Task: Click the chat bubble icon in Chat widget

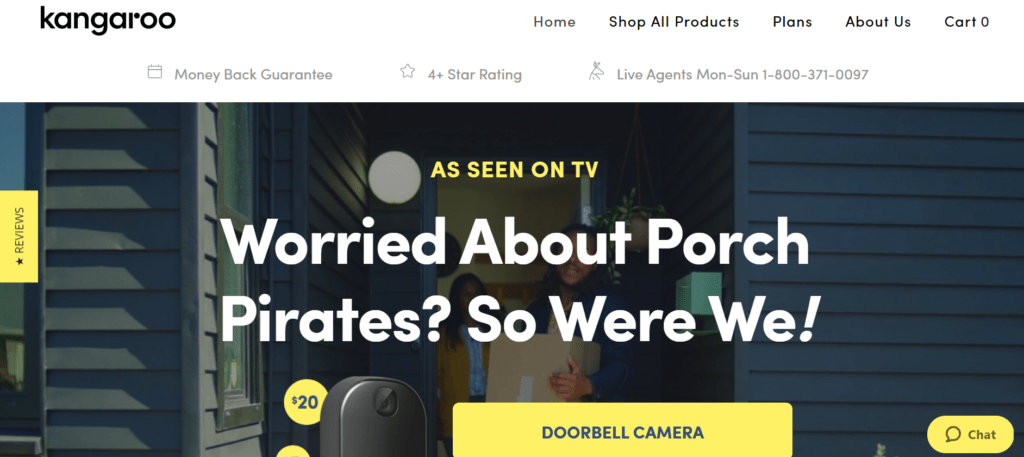Action: 953,434
